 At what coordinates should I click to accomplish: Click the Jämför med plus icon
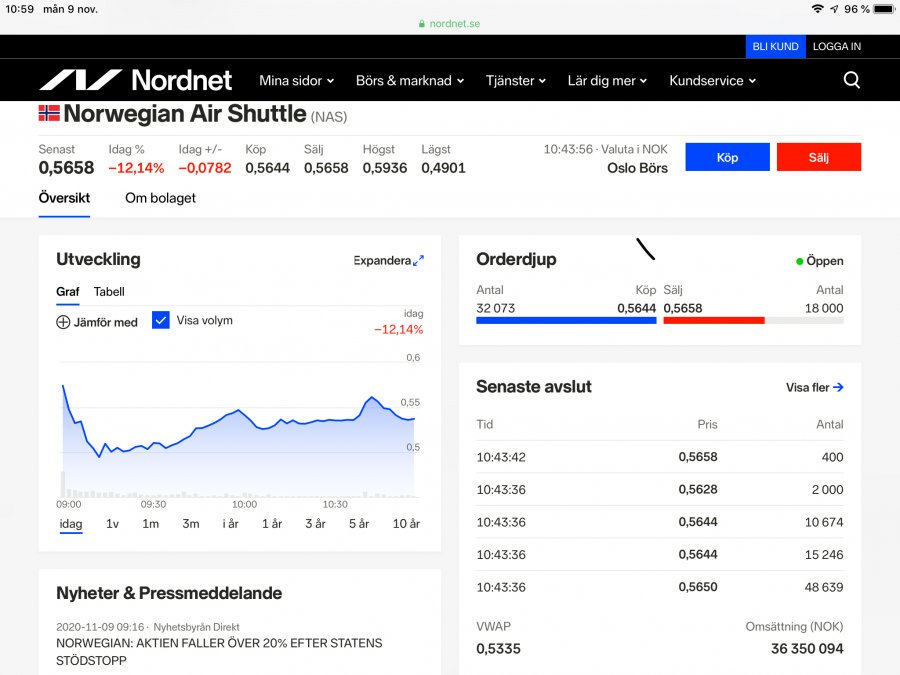click(x=63, y=322)
